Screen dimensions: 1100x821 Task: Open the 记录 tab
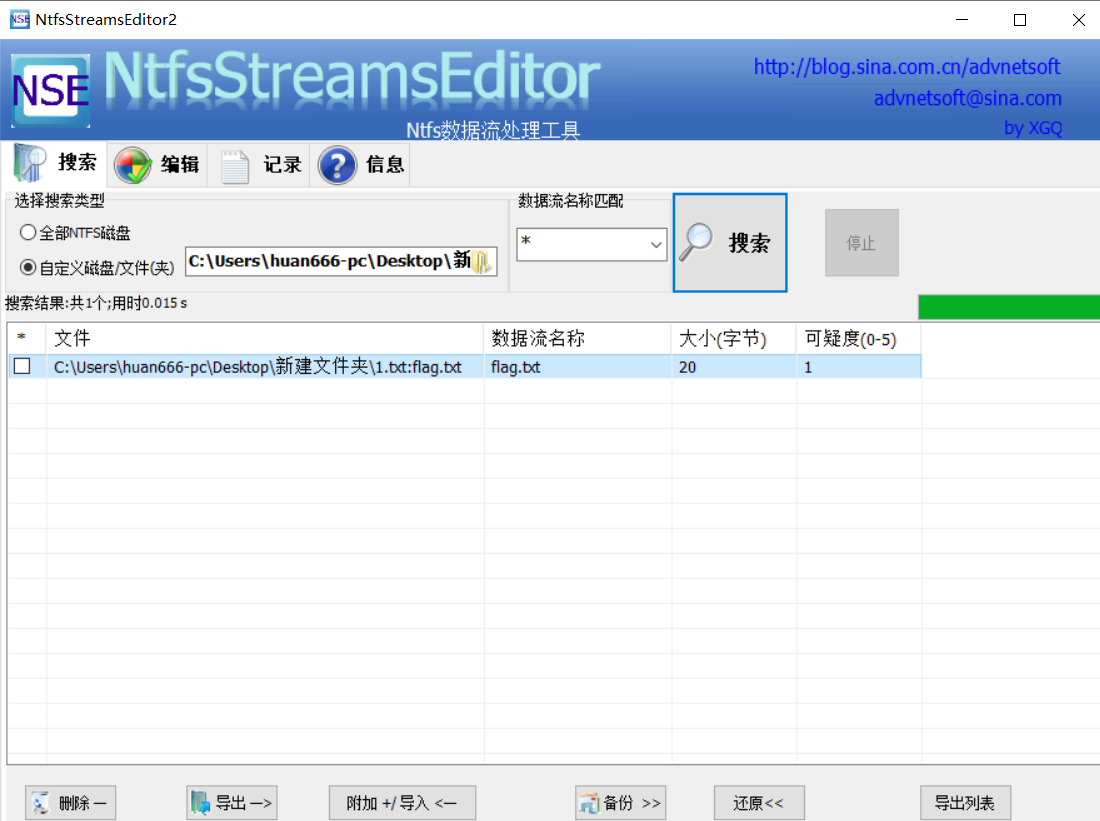260,164
